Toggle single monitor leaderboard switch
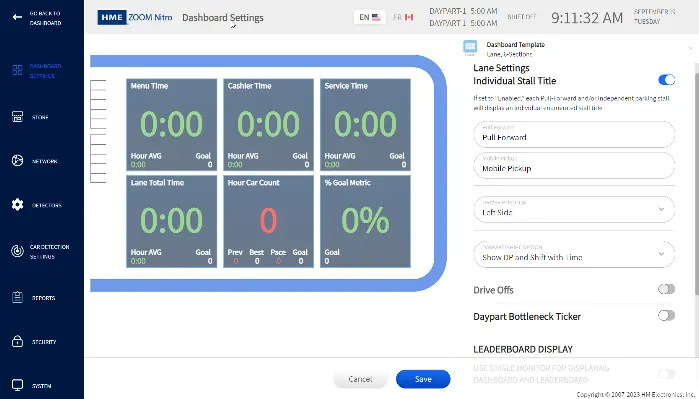 pyautogui.click(x=666, y=374)
